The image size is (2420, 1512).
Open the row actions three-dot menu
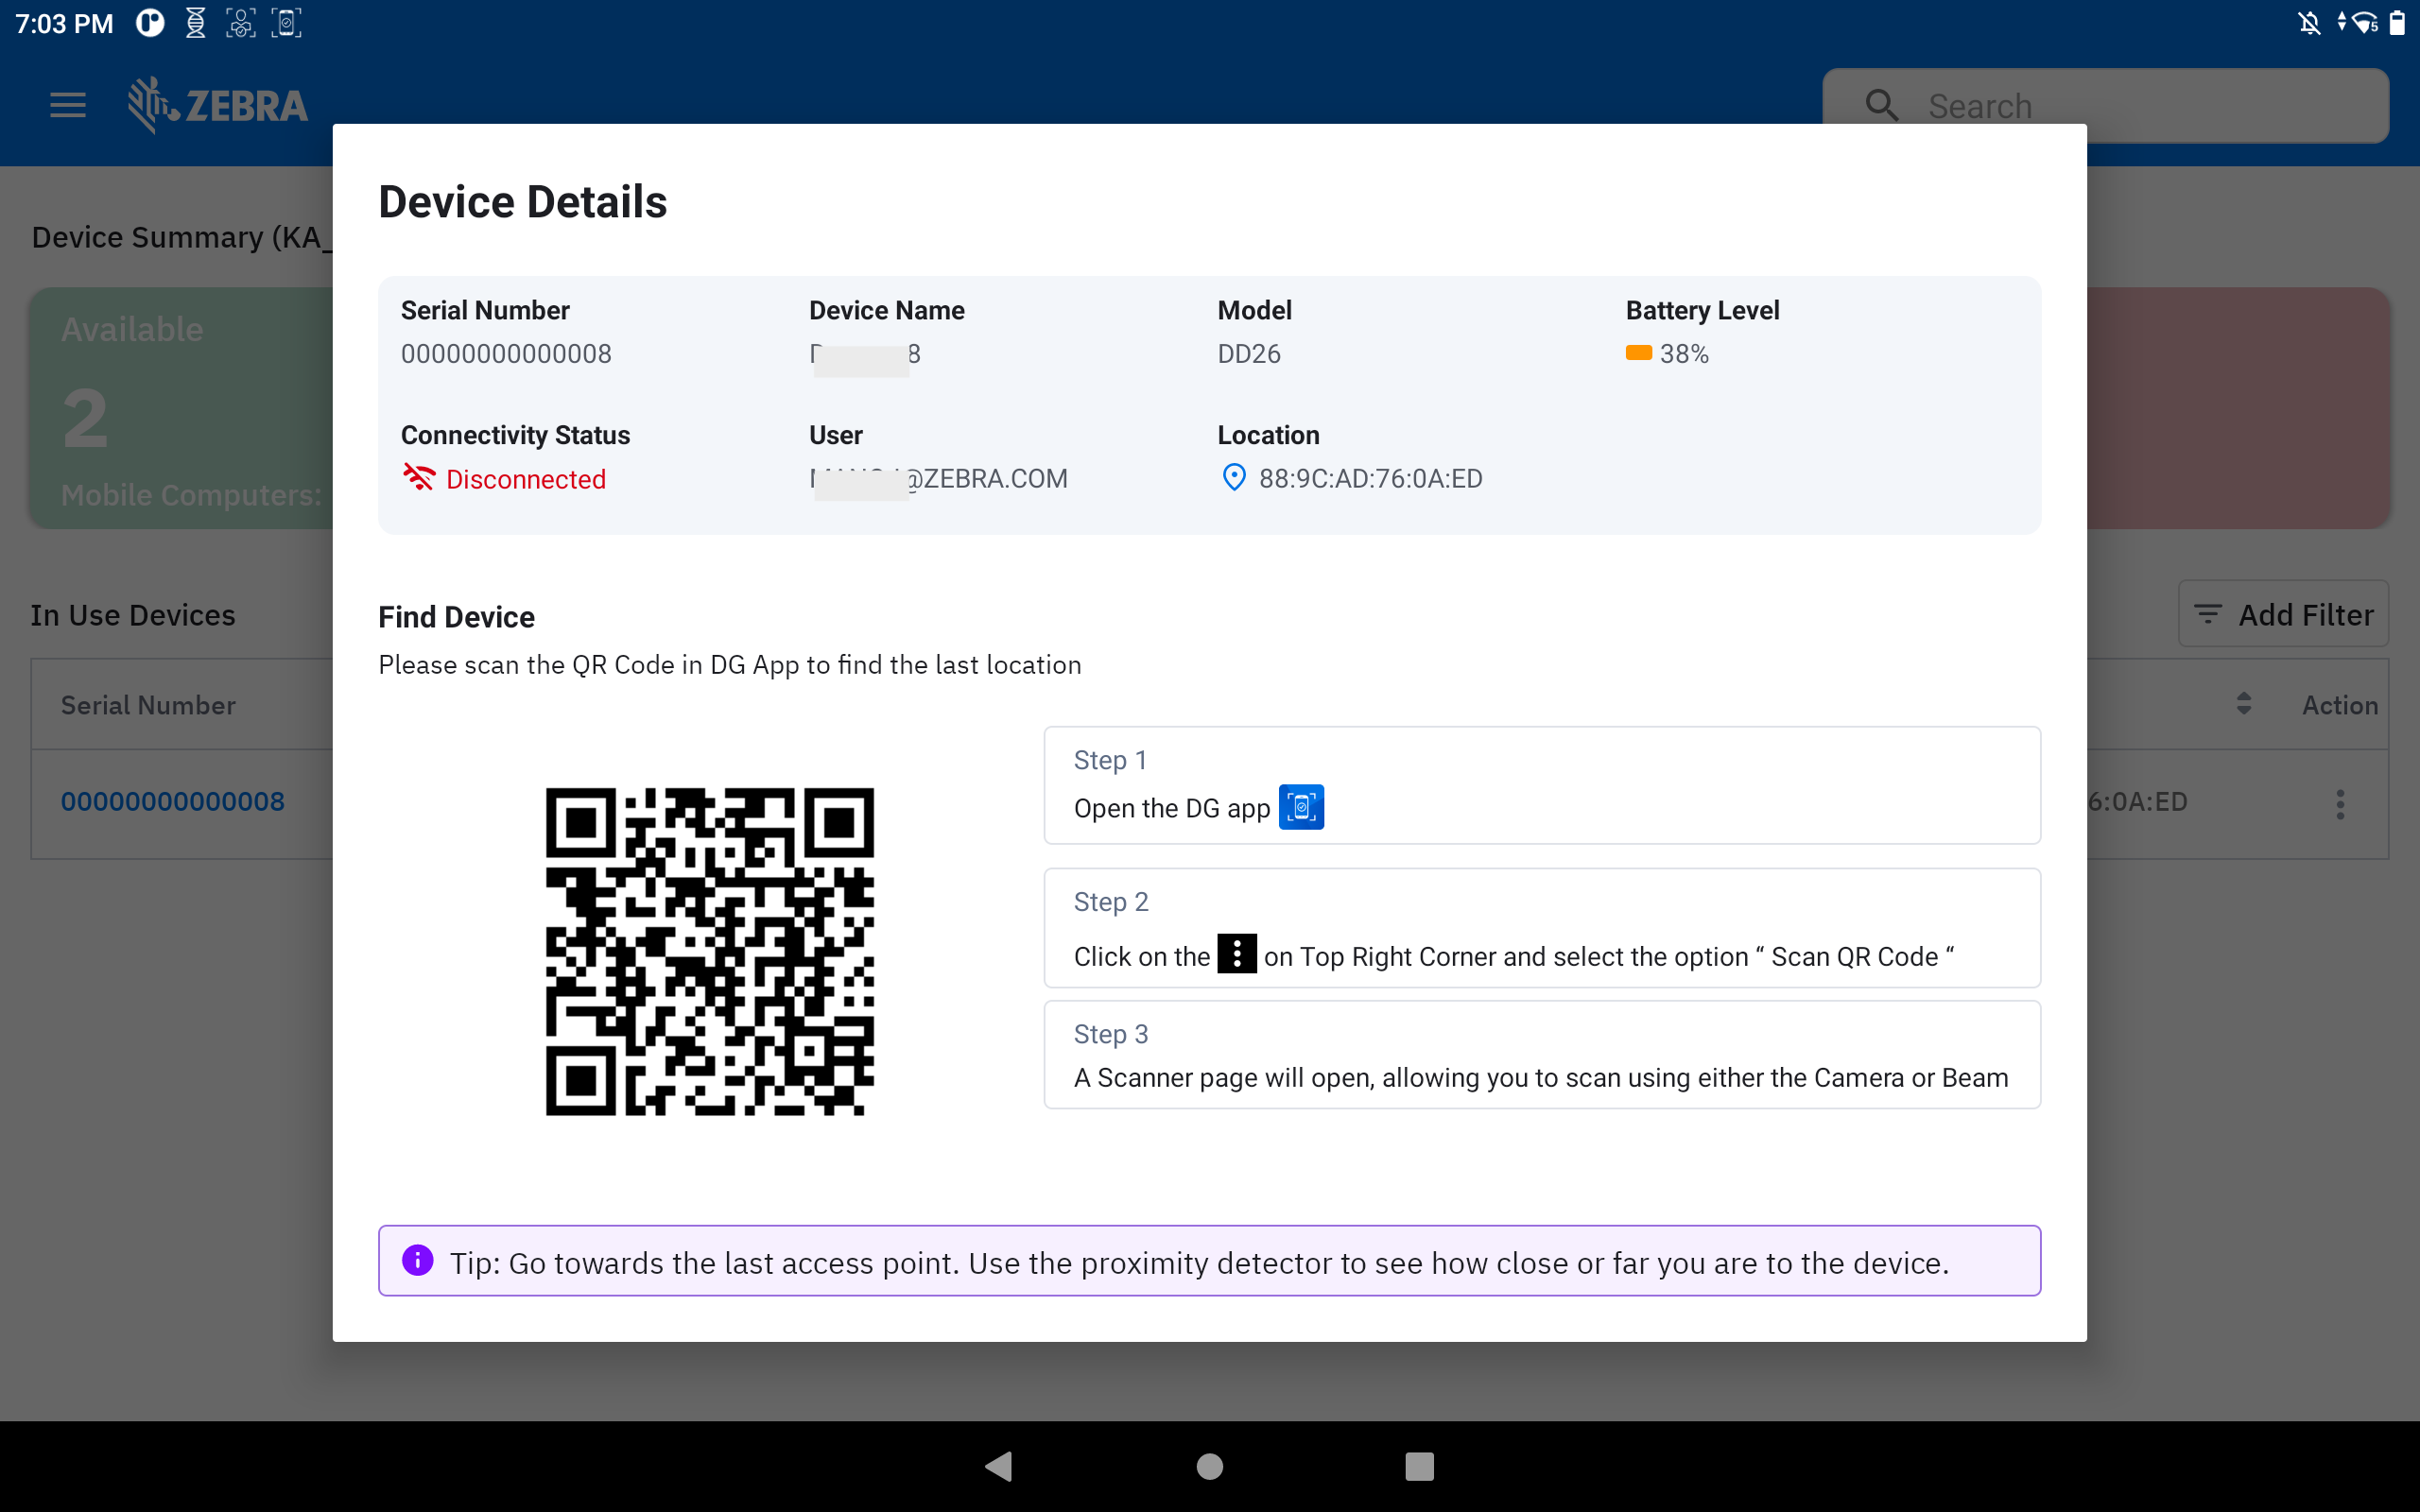[2340, 803]
